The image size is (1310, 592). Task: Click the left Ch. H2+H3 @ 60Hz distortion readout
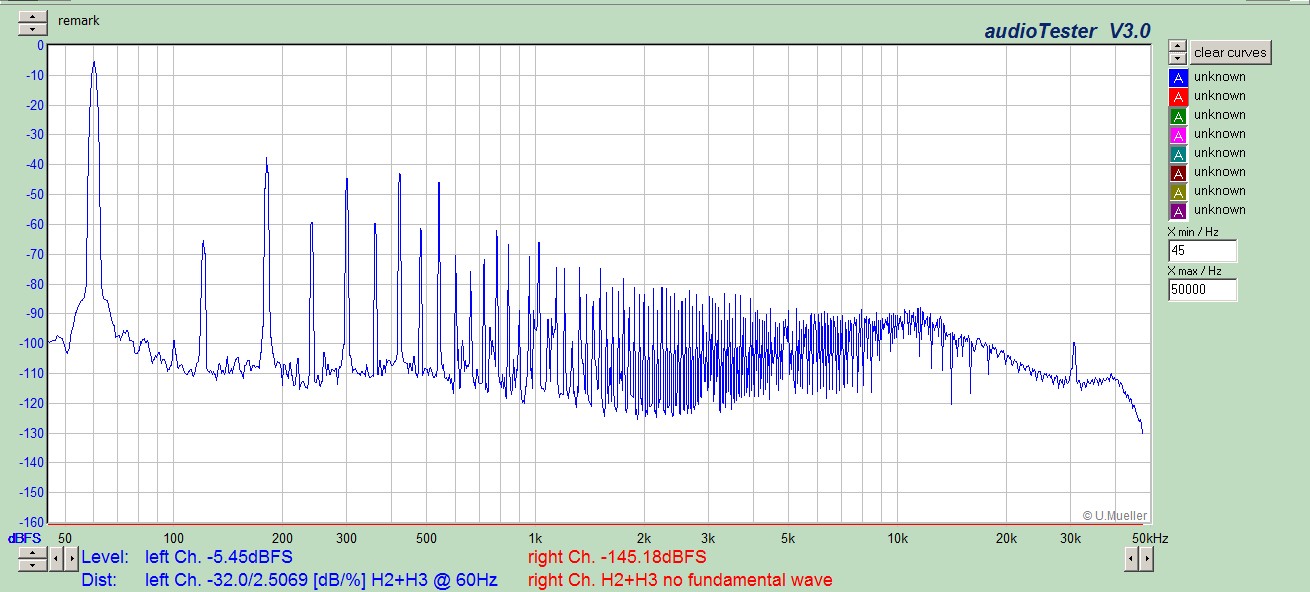pos(321,580)
